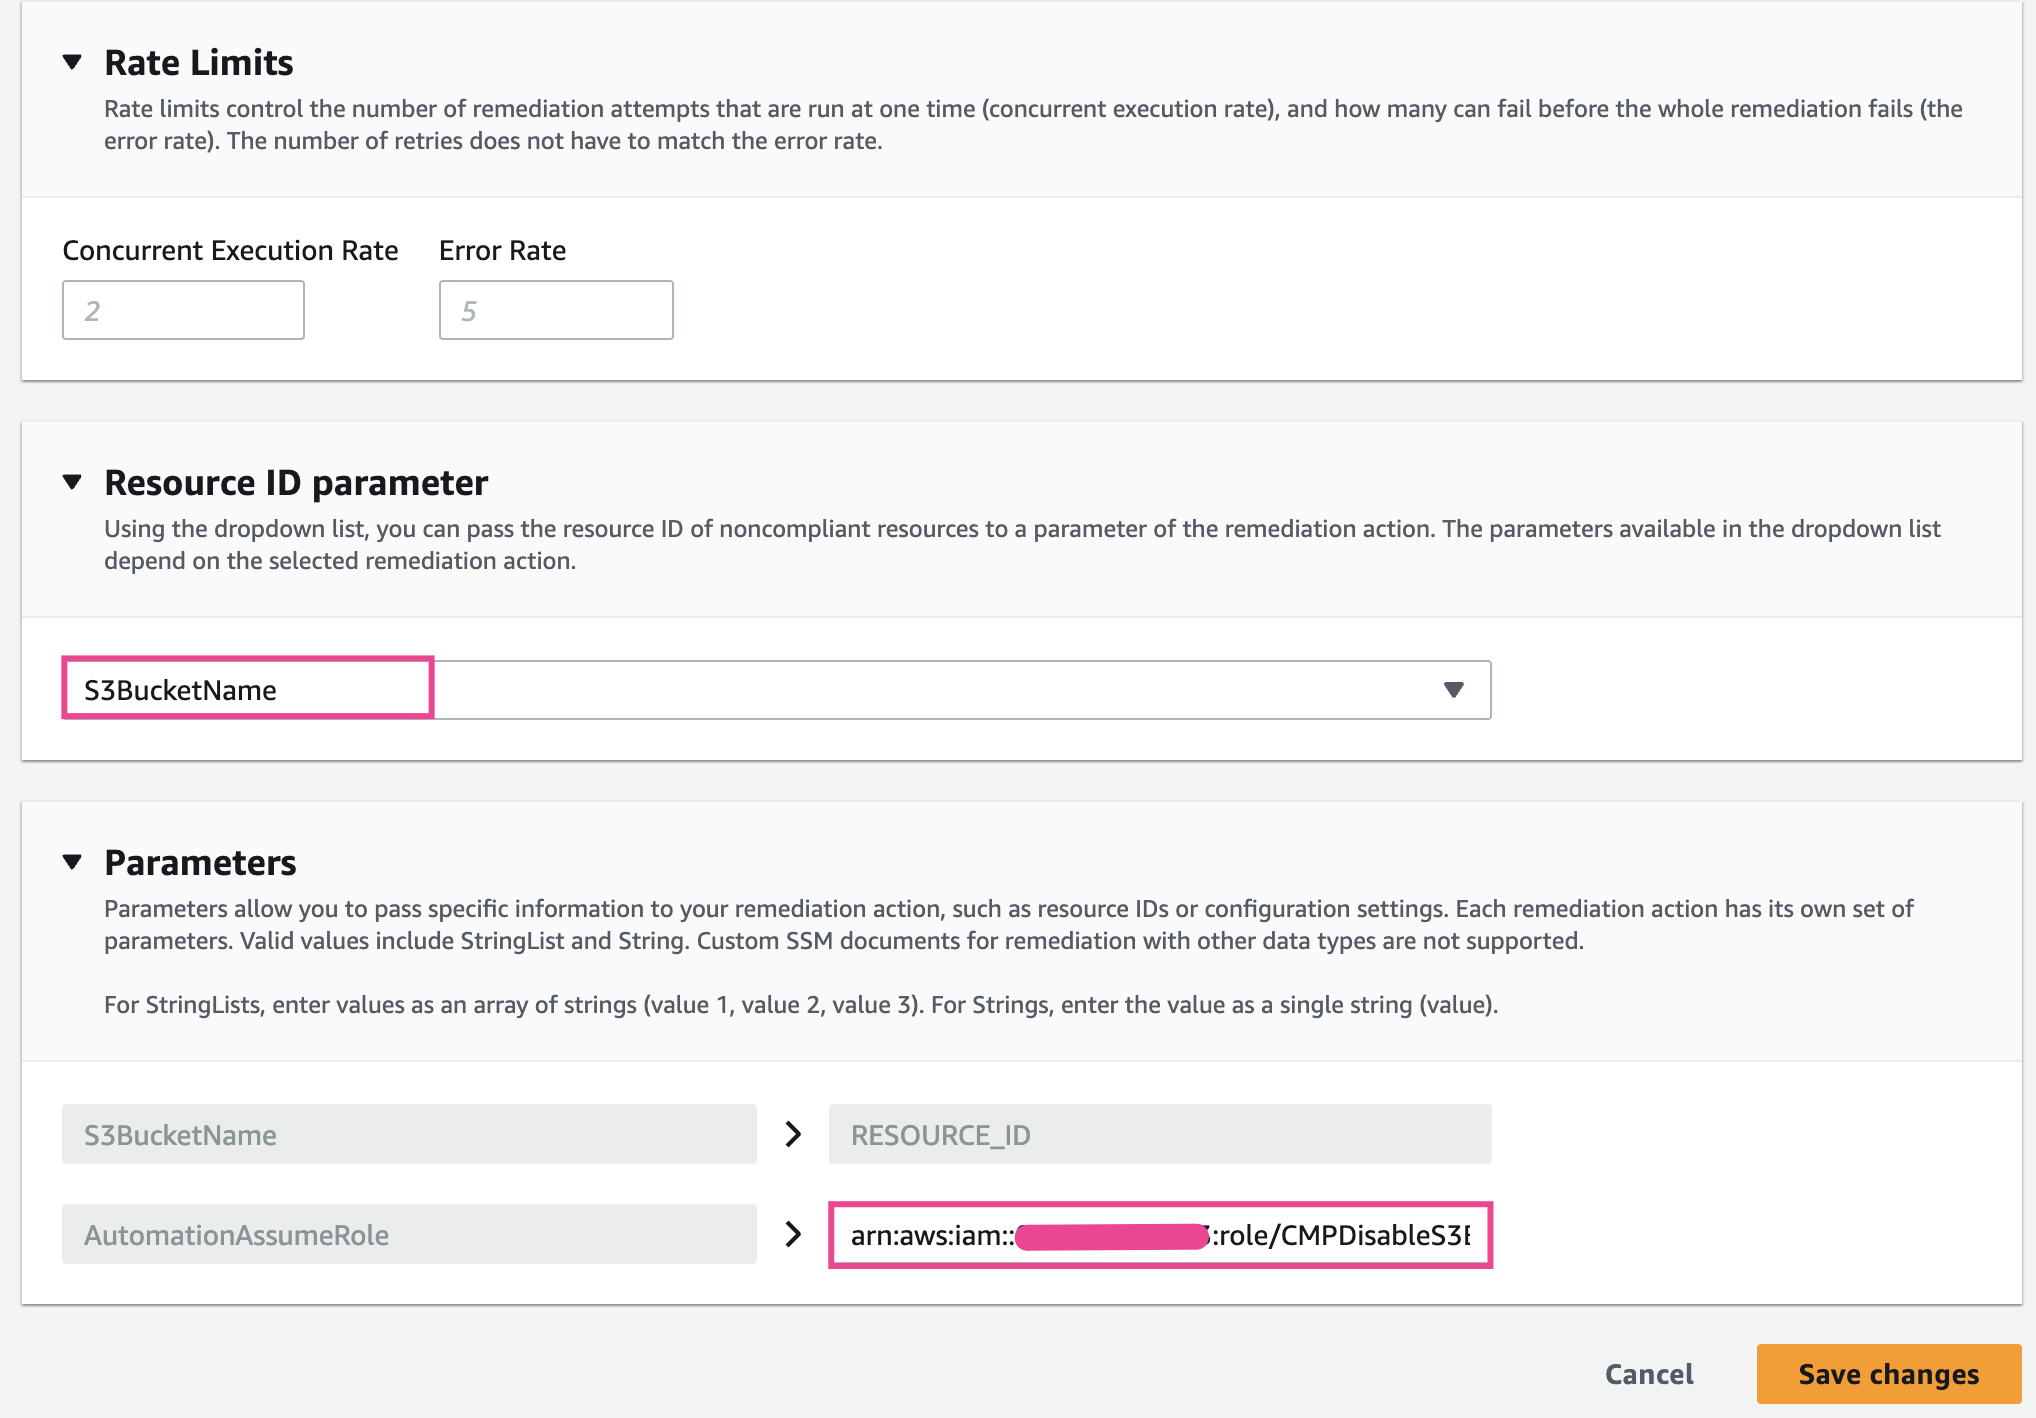Click the Error Rate label
Screen dimensions: 2036x1418
[502, 250]
